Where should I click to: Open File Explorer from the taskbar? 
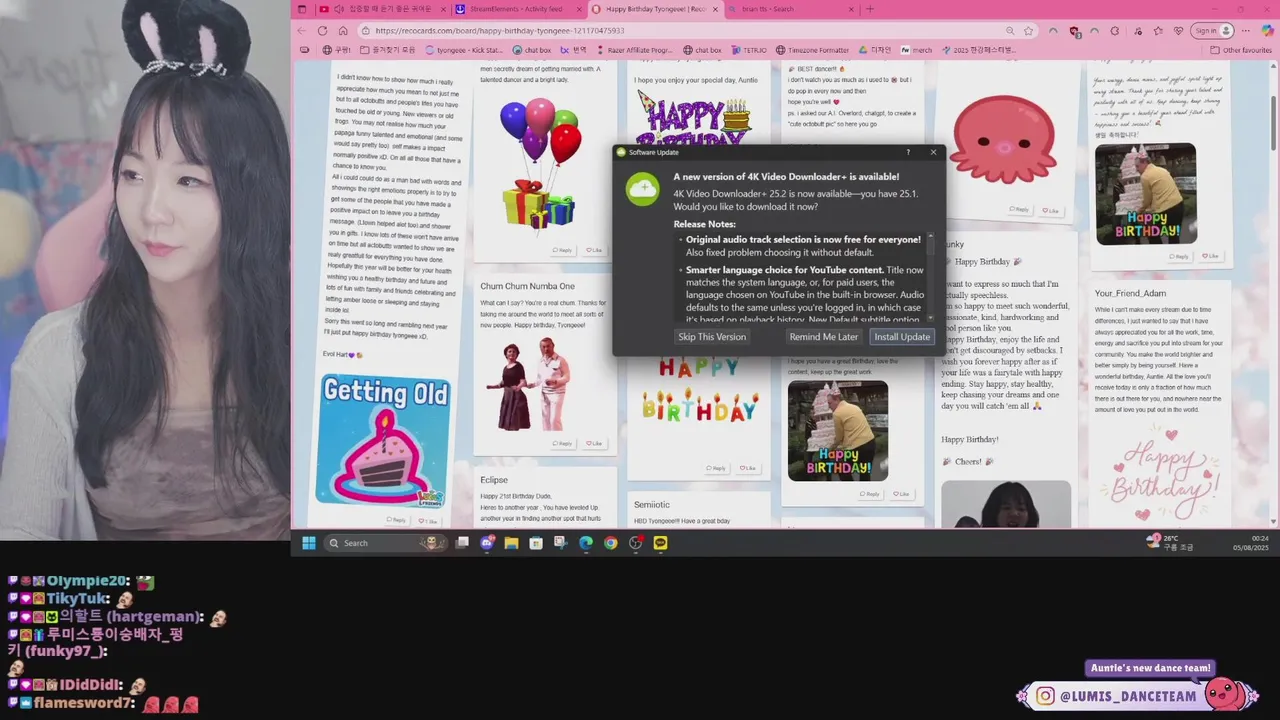tap(511, 543)
